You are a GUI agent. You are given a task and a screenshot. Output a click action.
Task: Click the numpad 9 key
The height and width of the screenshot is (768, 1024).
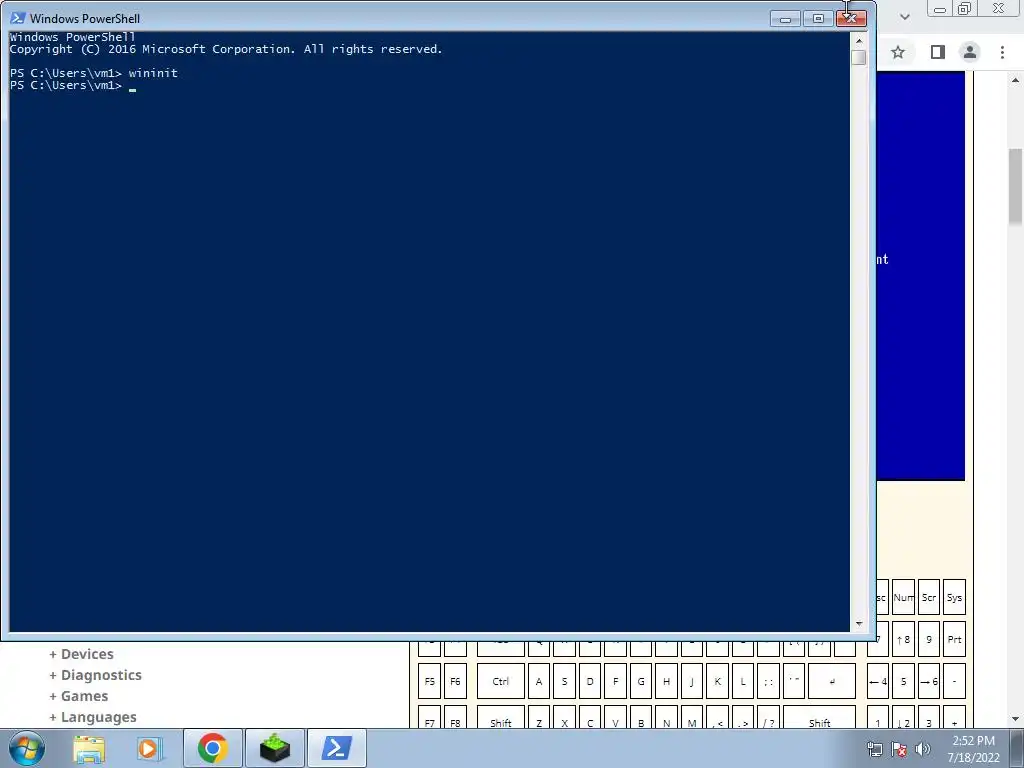929,639
